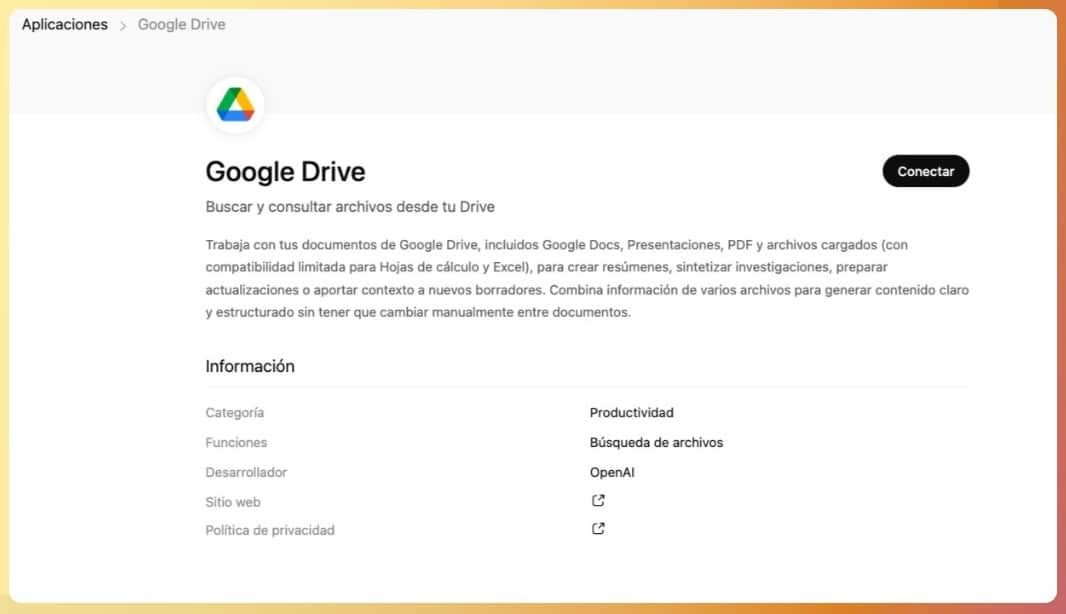Click the Productividad category value

631,412
